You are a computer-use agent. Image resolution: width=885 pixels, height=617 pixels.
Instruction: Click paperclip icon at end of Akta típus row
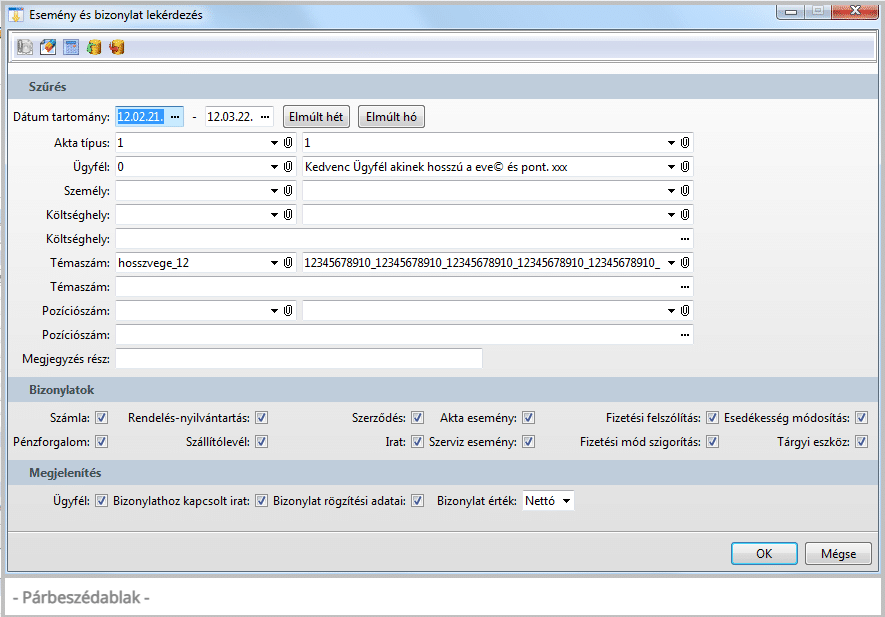coord(686,143)
